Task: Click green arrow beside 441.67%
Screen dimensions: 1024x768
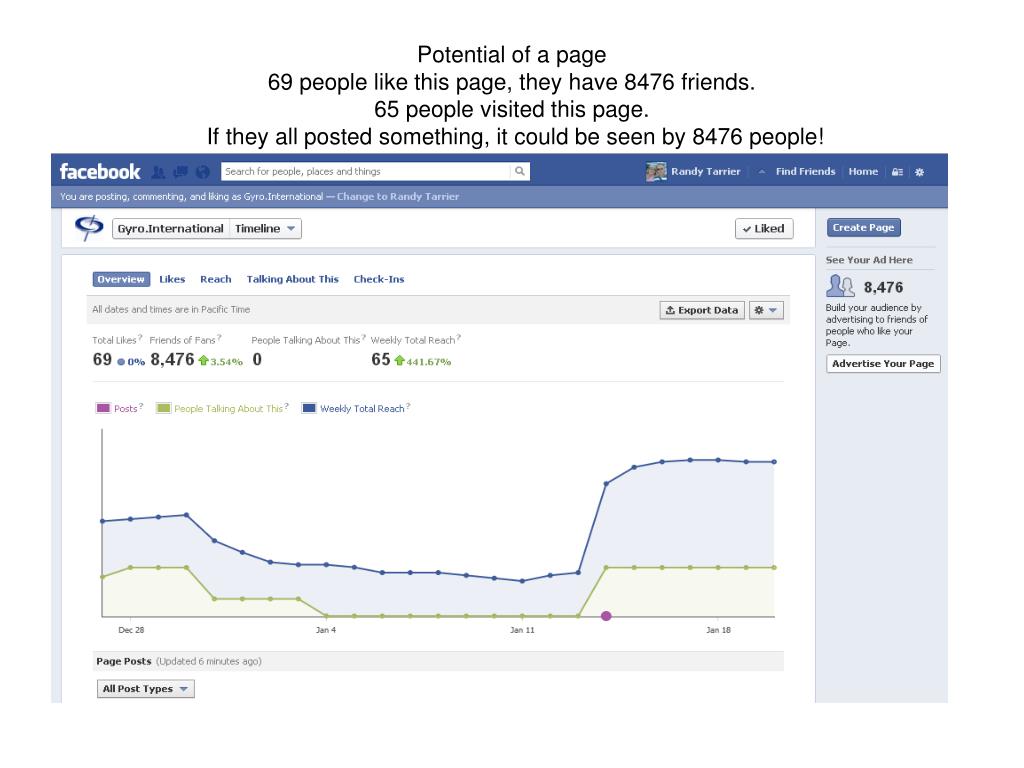Action: [399, 360]
